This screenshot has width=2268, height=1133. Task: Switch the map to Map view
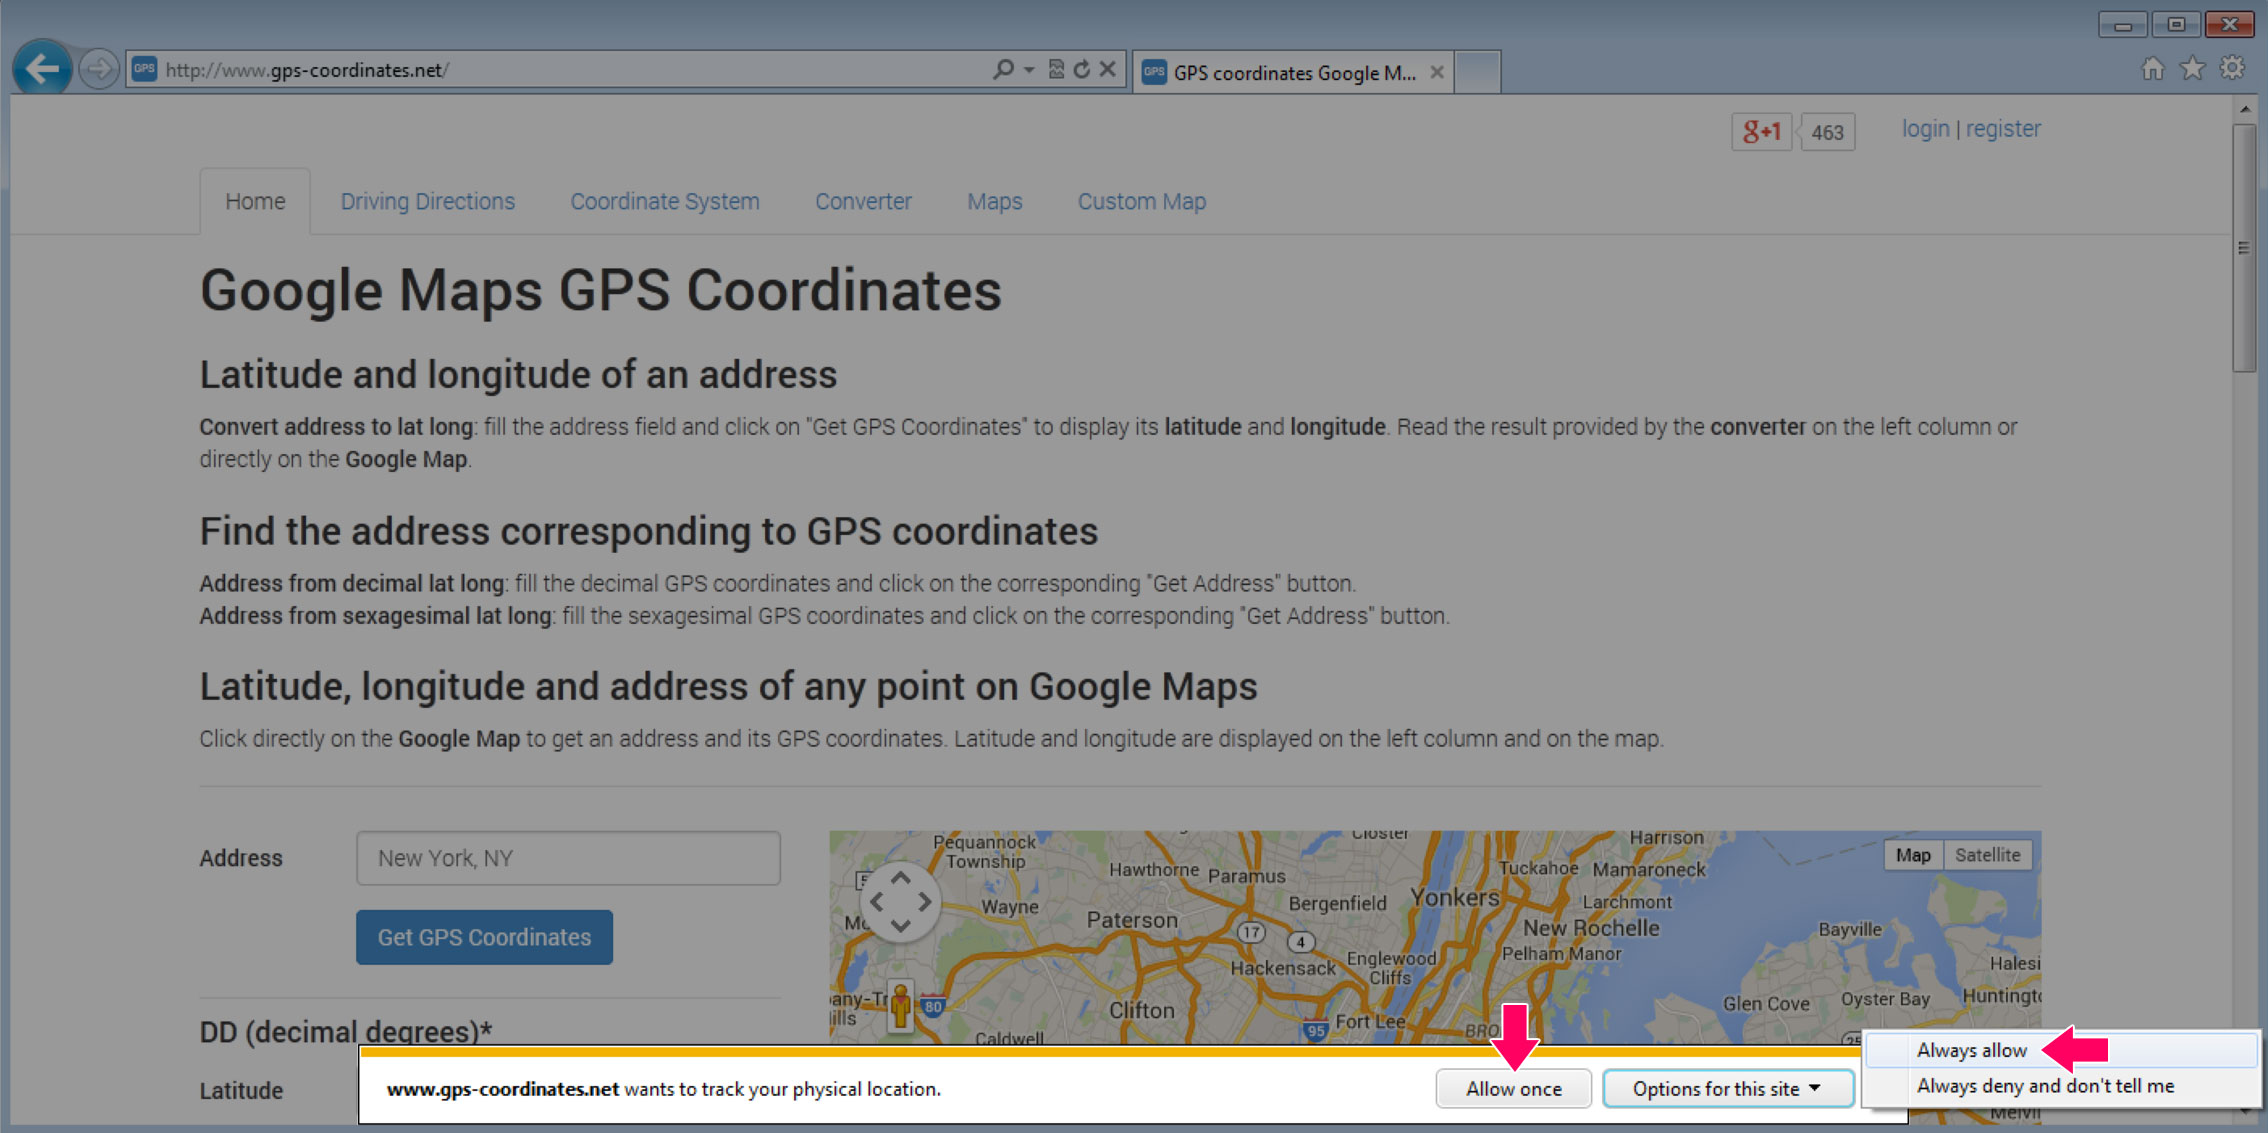[1913, 855]
